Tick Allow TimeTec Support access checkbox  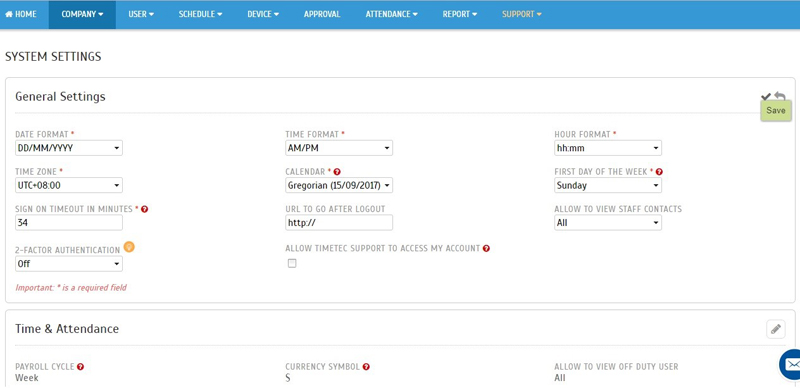(292, 263)
